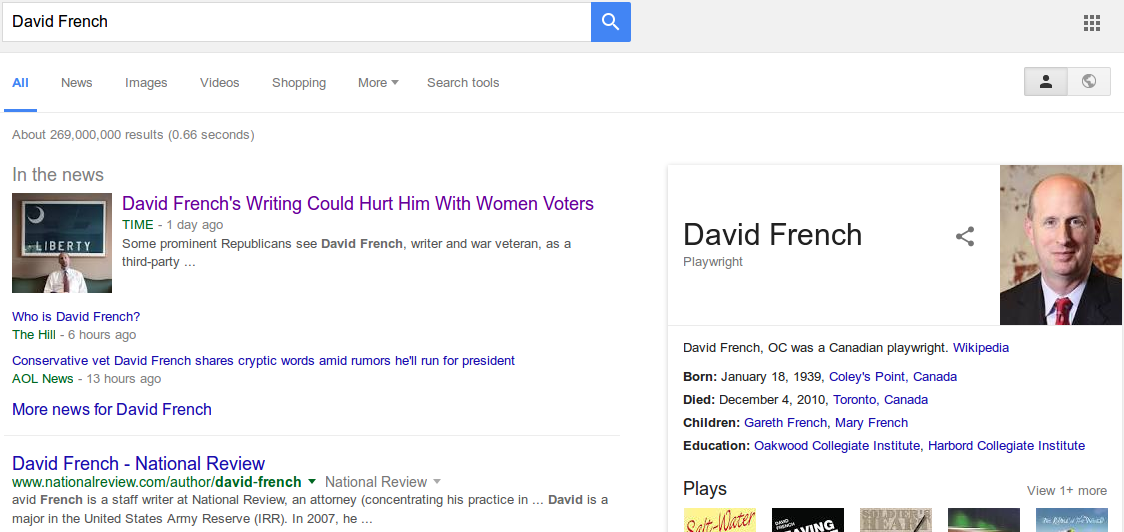Share the David French knowledge panel
1124x532 pixels.
(x=965, y=237)
